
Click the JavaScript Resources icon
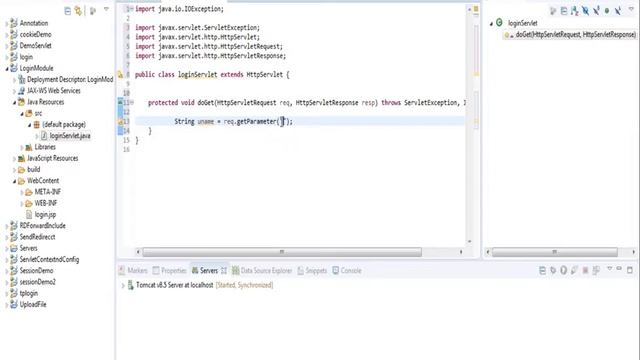pyautogui.click(x=22, y=158)
